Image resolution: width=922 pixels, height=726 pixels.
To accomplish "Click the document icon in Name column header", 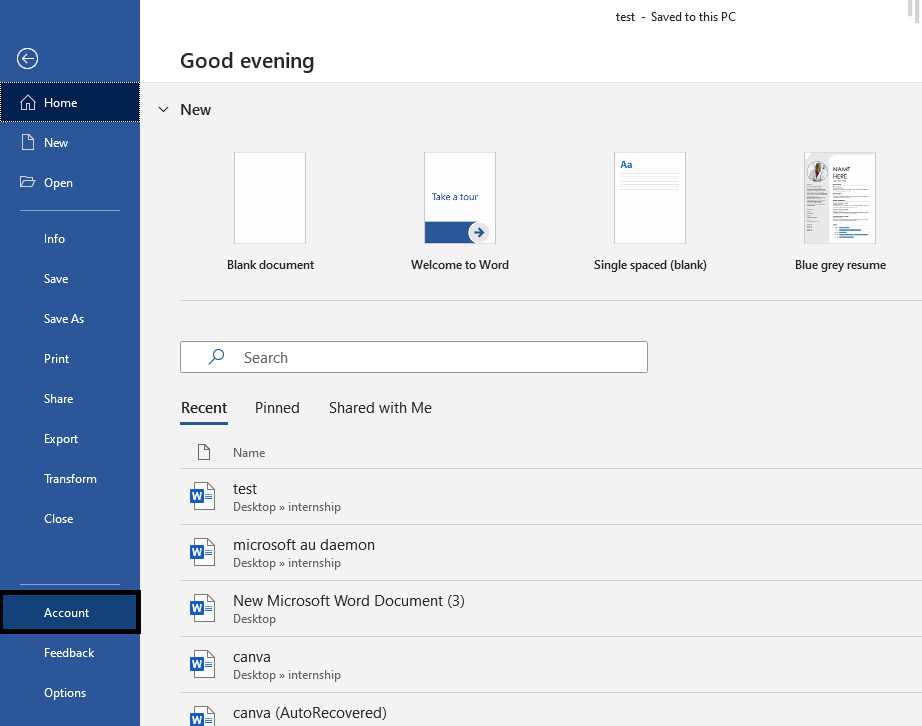I will point(204,452).
